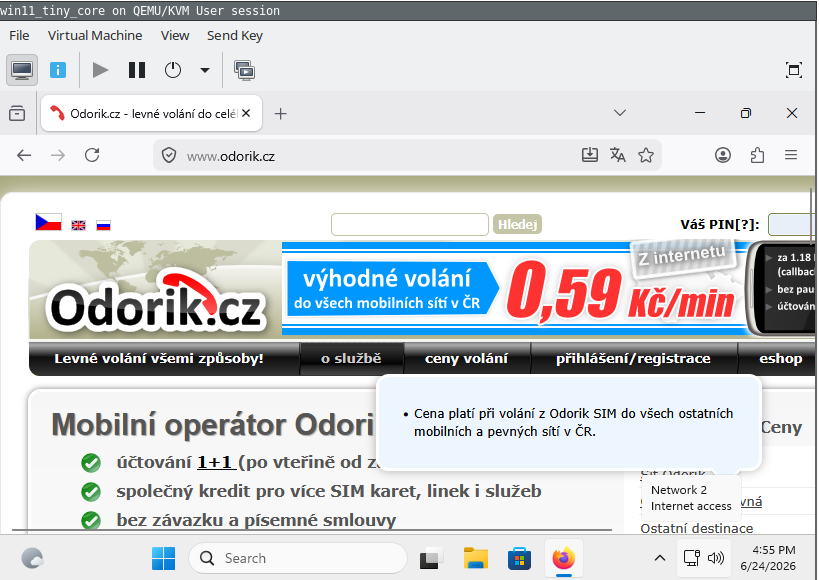Open the Windows Start menu
Viewport: 819px width, 580px height.
point(163,558)
